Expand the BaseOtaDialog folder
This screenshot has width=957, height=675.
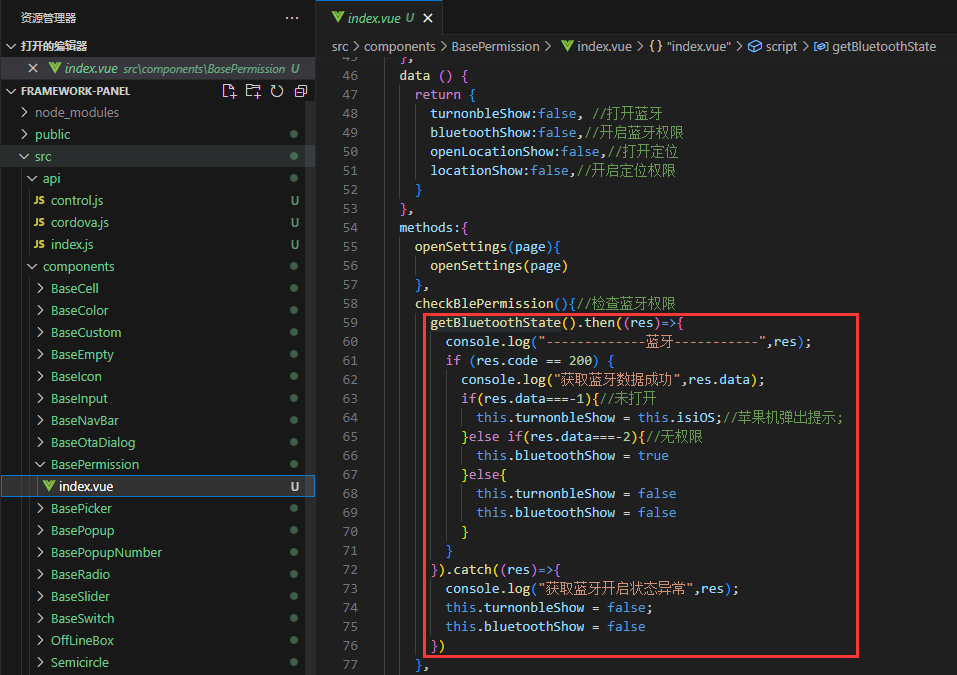click(40, 442)
